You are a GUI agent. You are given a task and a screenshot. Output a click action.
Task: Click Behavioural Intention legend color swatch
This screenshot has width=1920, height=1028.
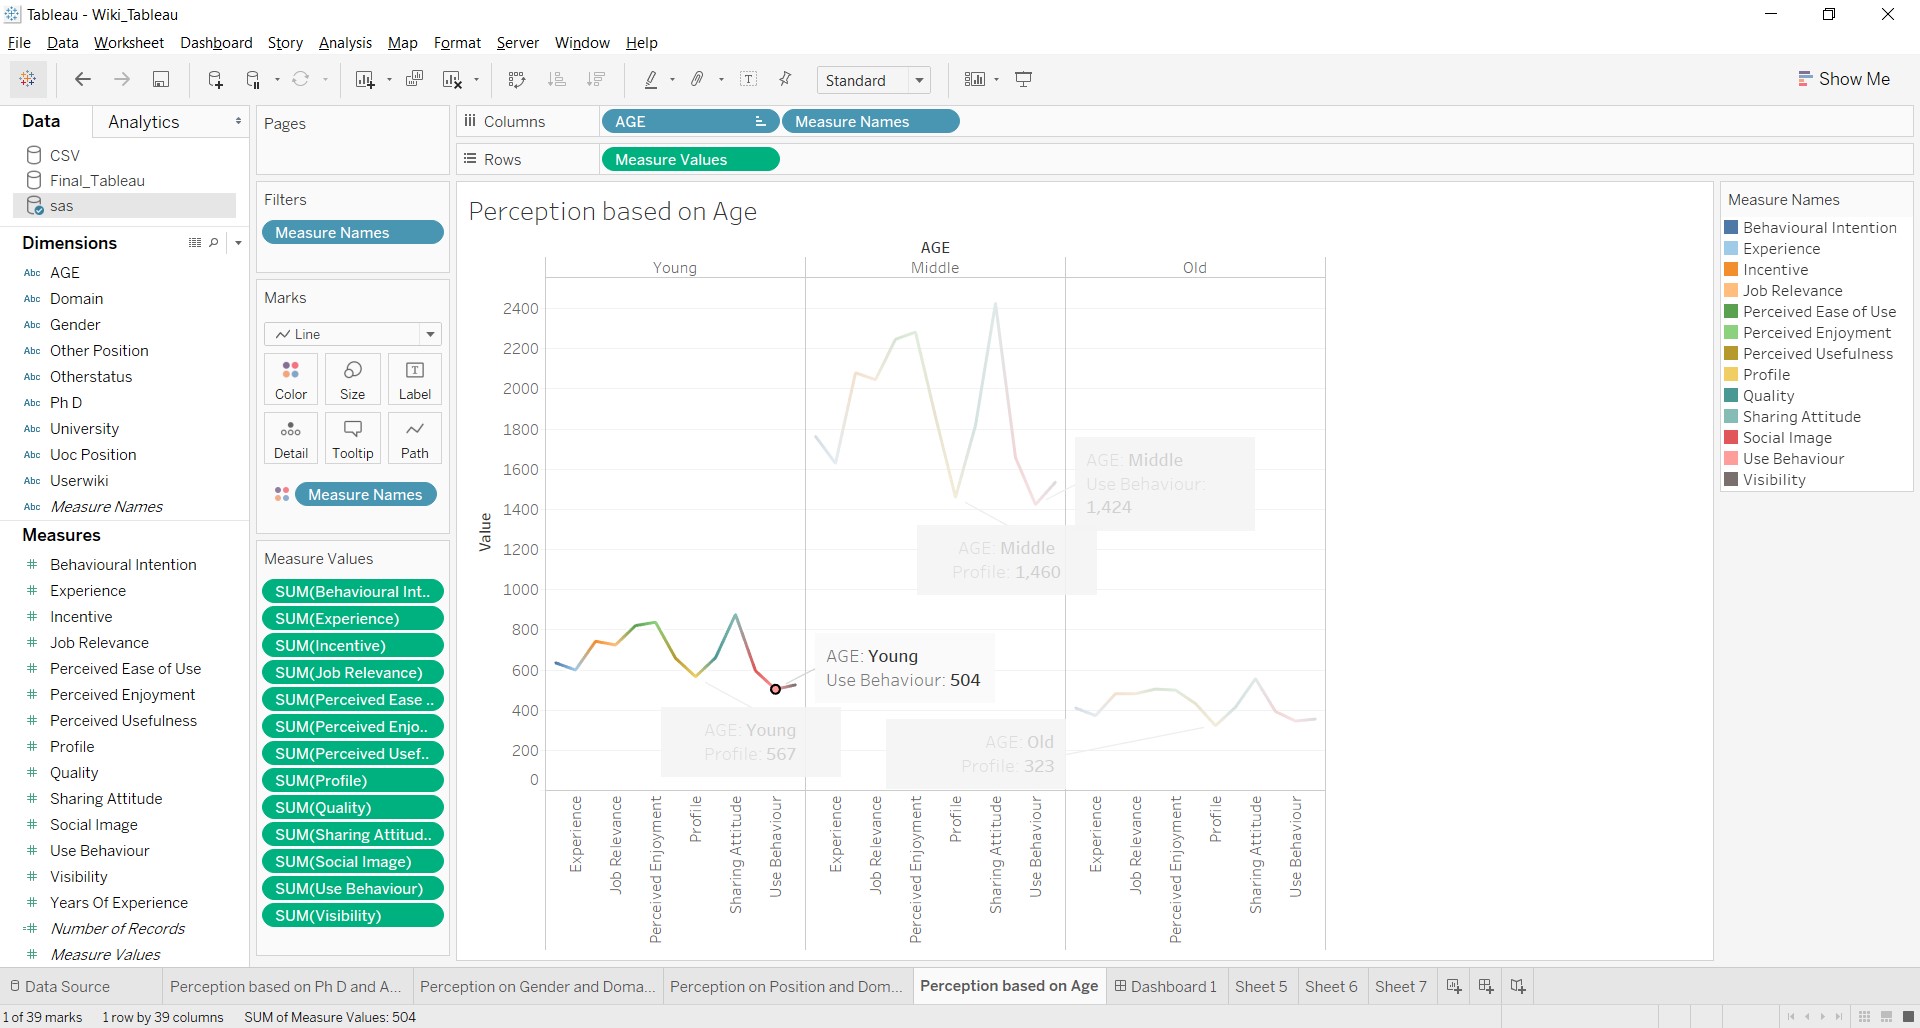click(x=1732, y=228)
